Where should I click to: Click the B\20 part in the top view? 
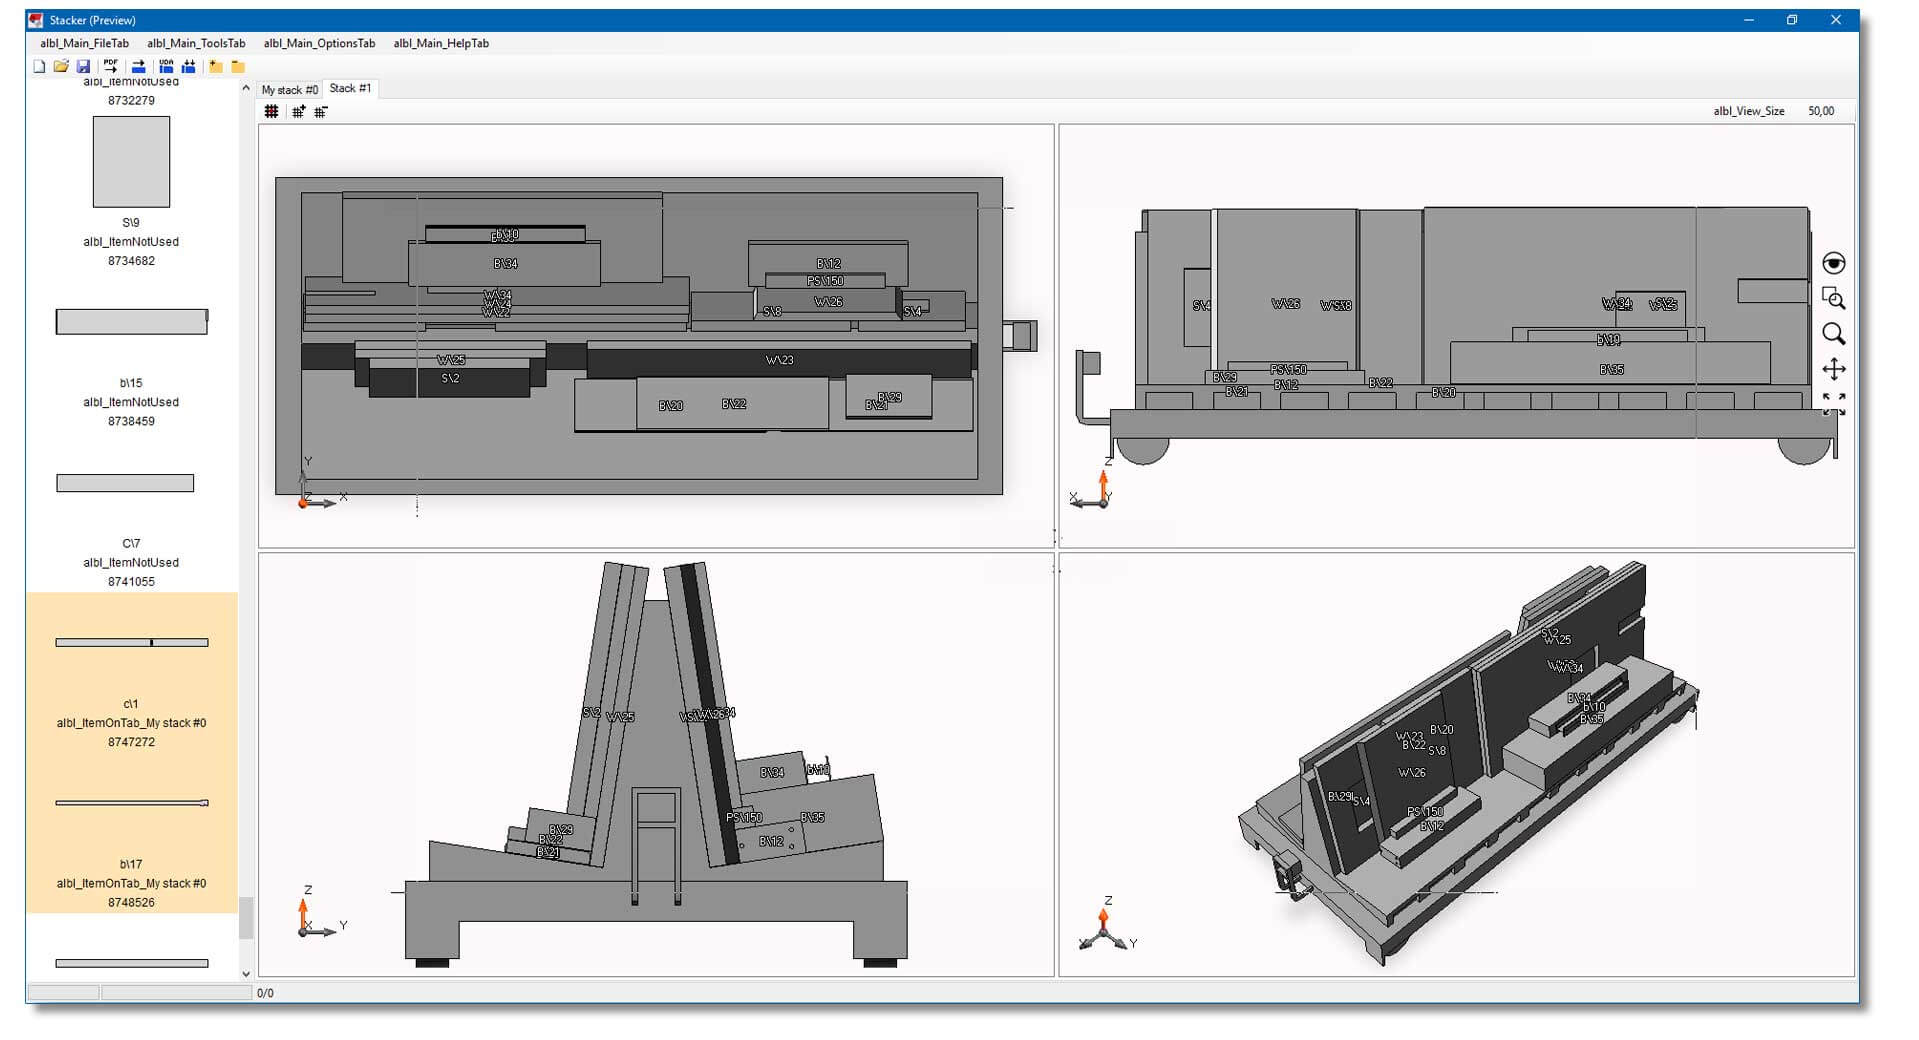[671, 405]
